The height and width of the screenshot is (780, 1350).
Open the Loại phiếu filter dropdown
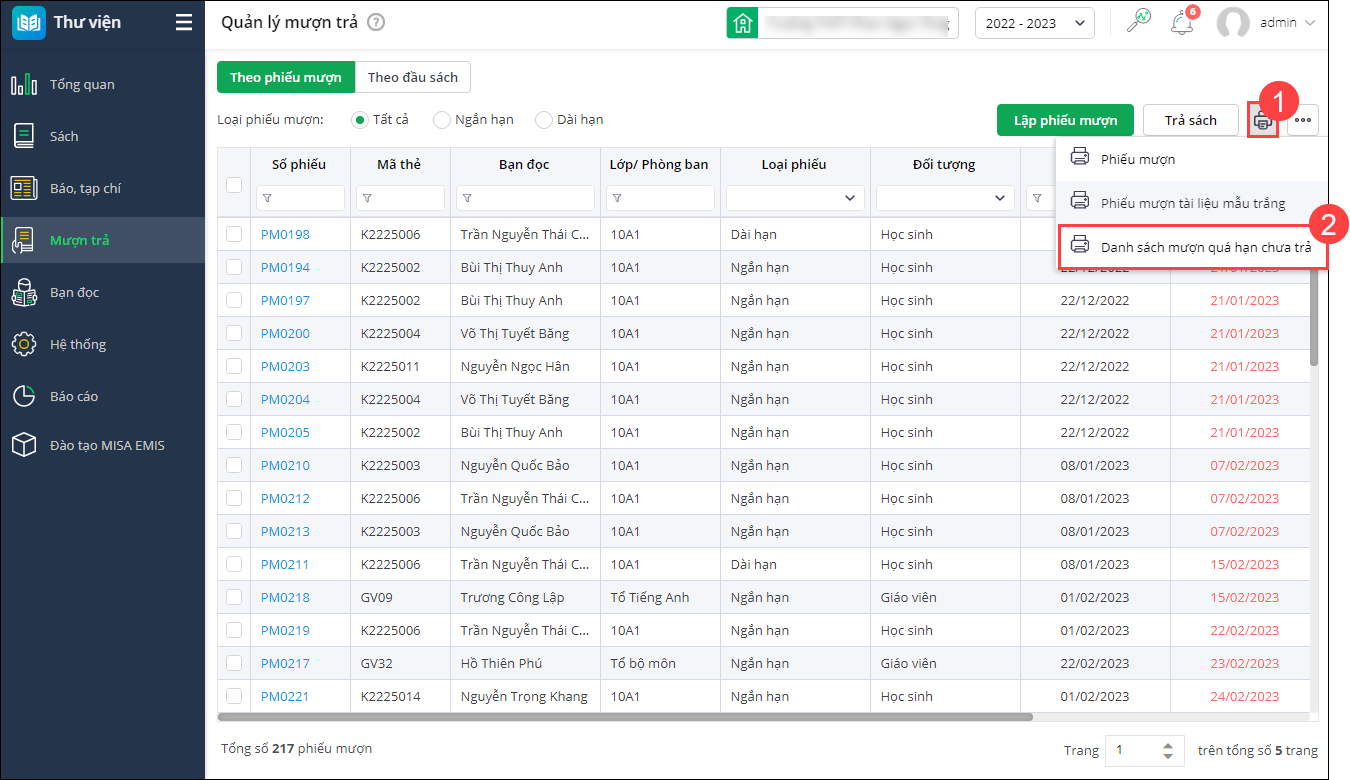(795, 198)
